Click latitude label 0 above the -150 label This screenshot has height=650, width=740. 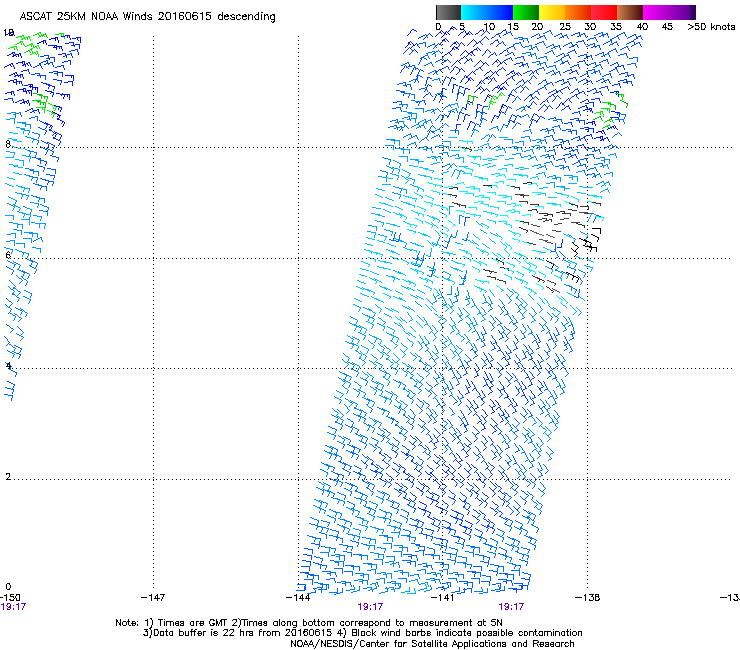tap(8, 587)
